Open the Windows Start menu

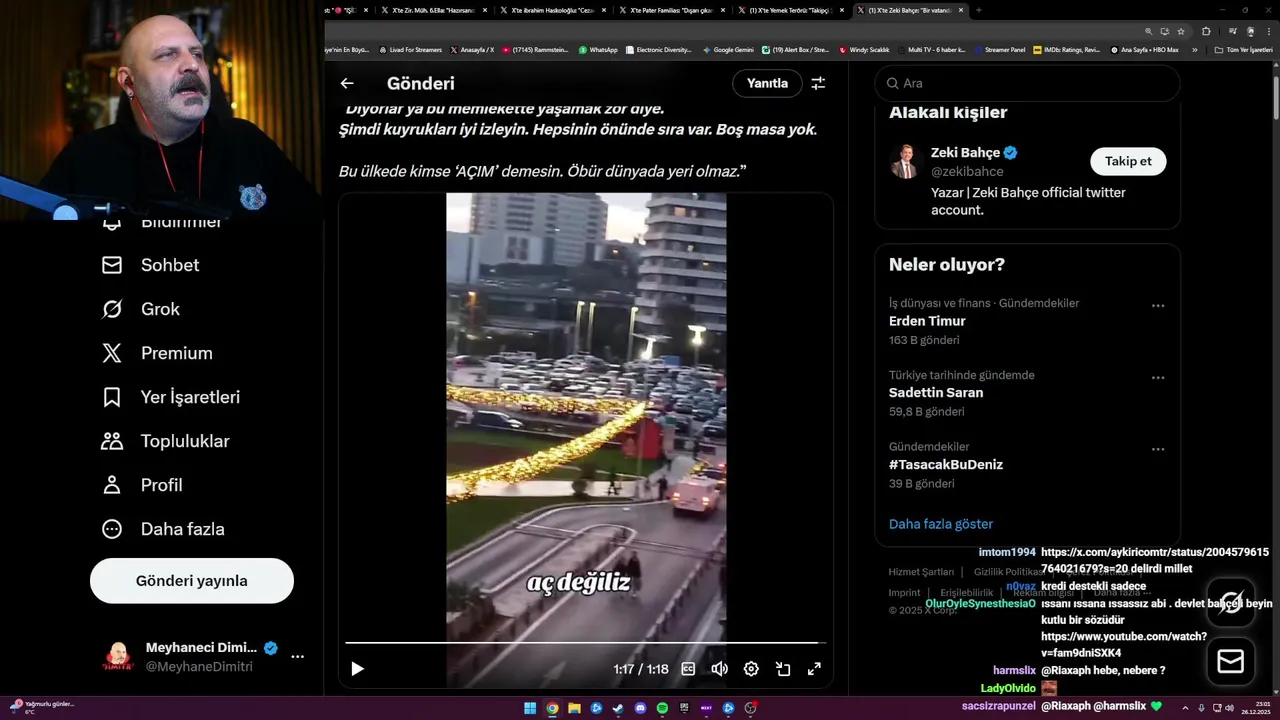pos(530,708)
